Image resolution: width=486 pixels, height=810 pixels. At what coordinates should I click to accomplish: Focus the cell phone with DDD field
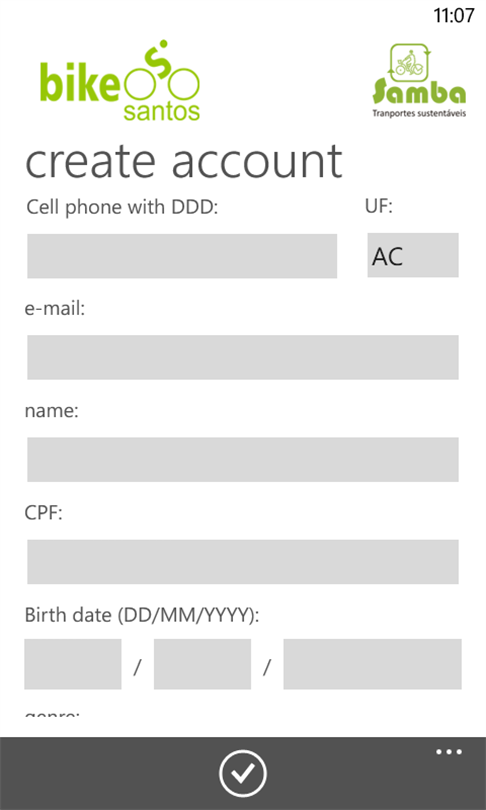(x=182, y=256)
